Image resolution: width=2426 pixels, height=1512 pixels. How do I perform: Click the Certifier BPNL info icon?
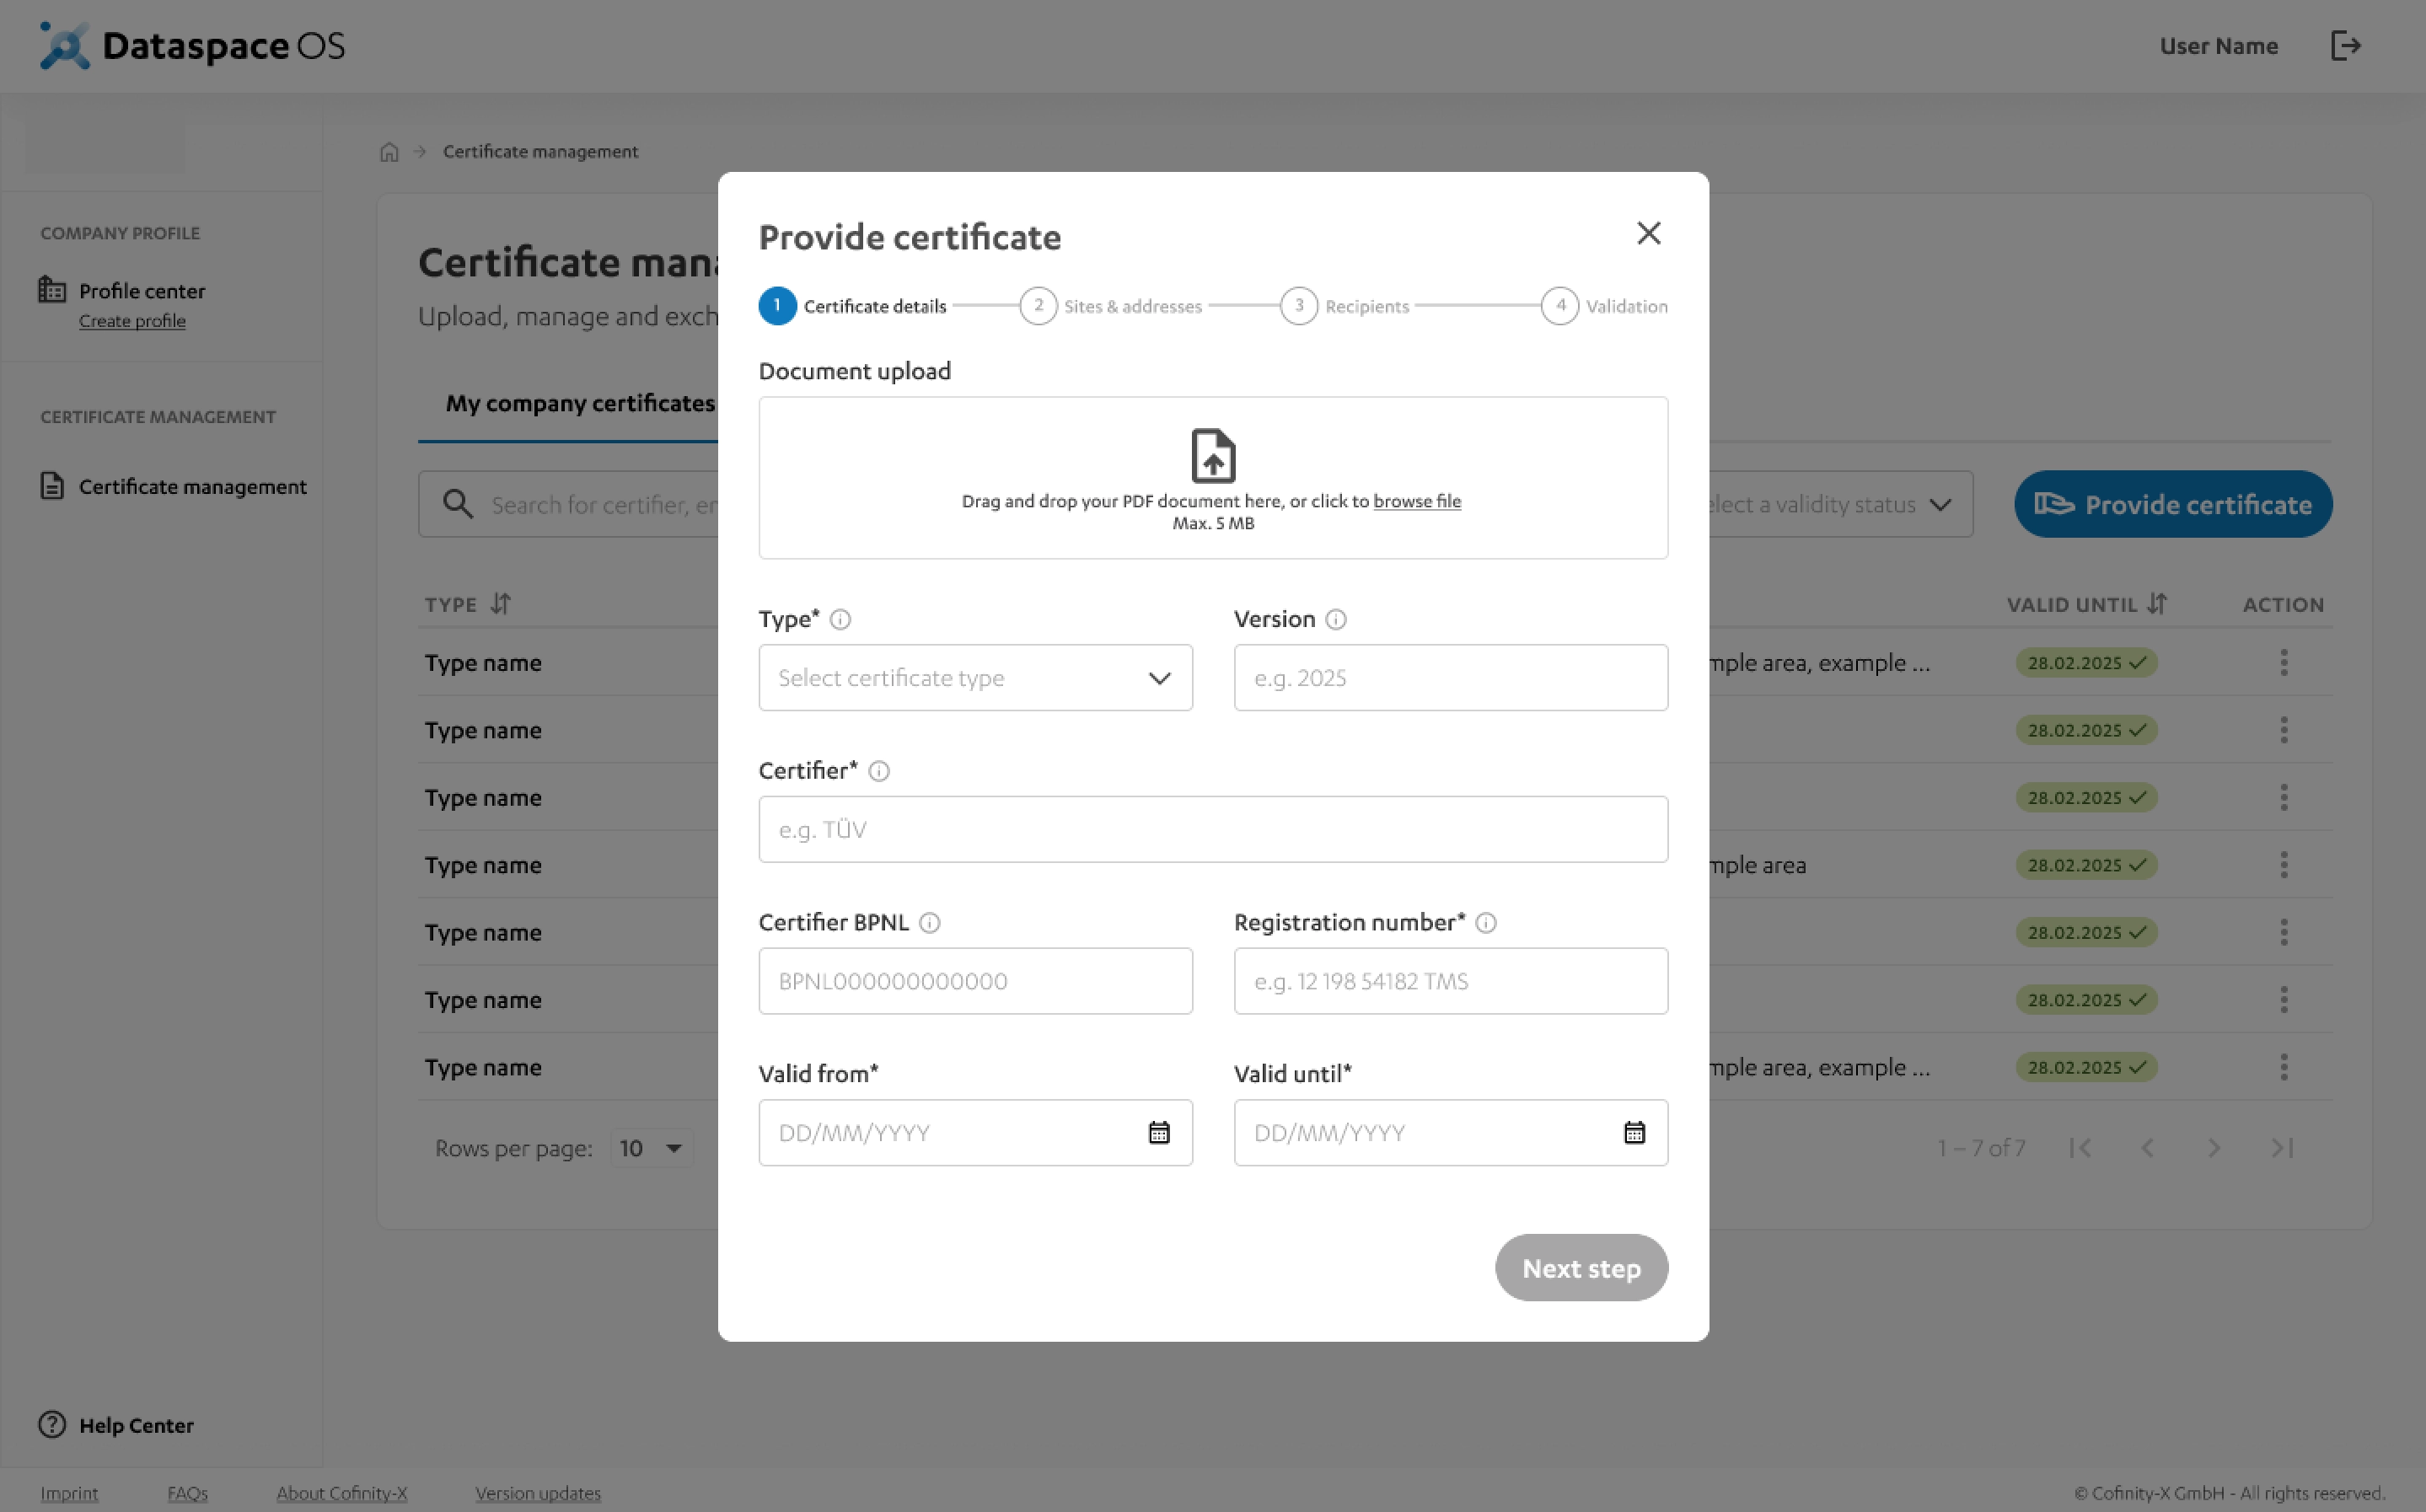click(929, 923)
